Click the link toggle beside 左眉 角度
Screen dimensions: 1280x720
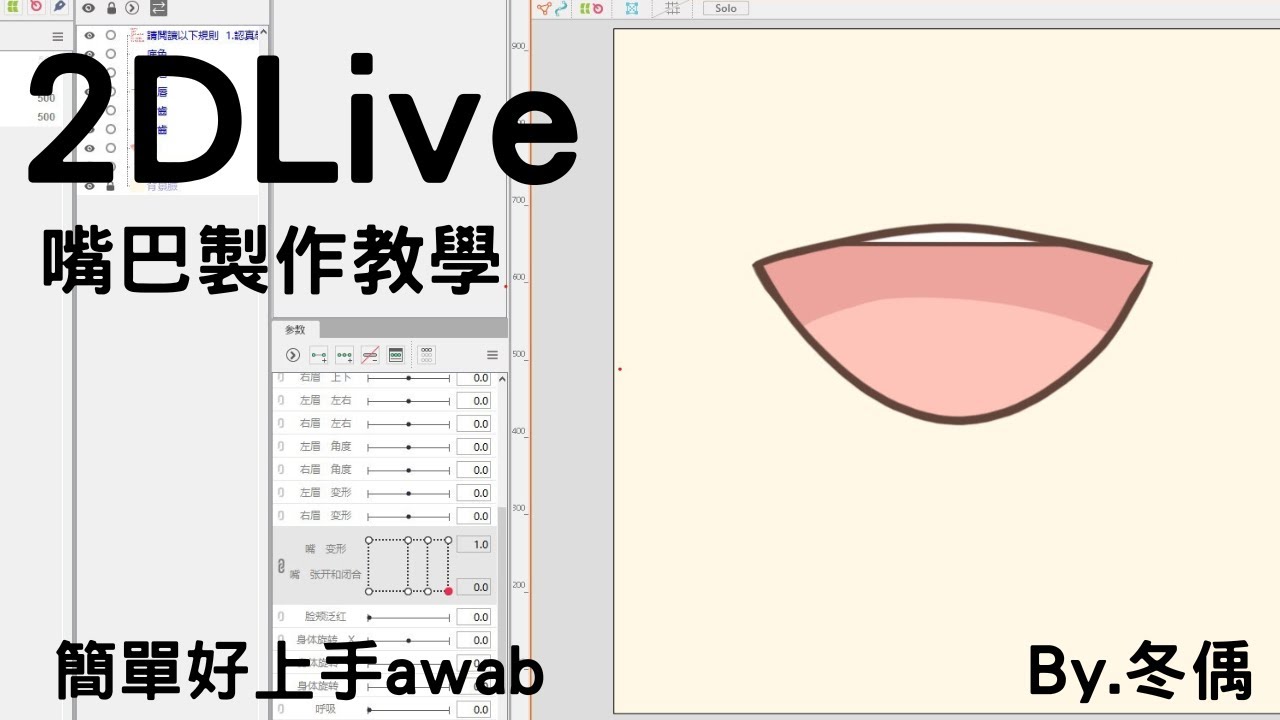coord(281,447)
